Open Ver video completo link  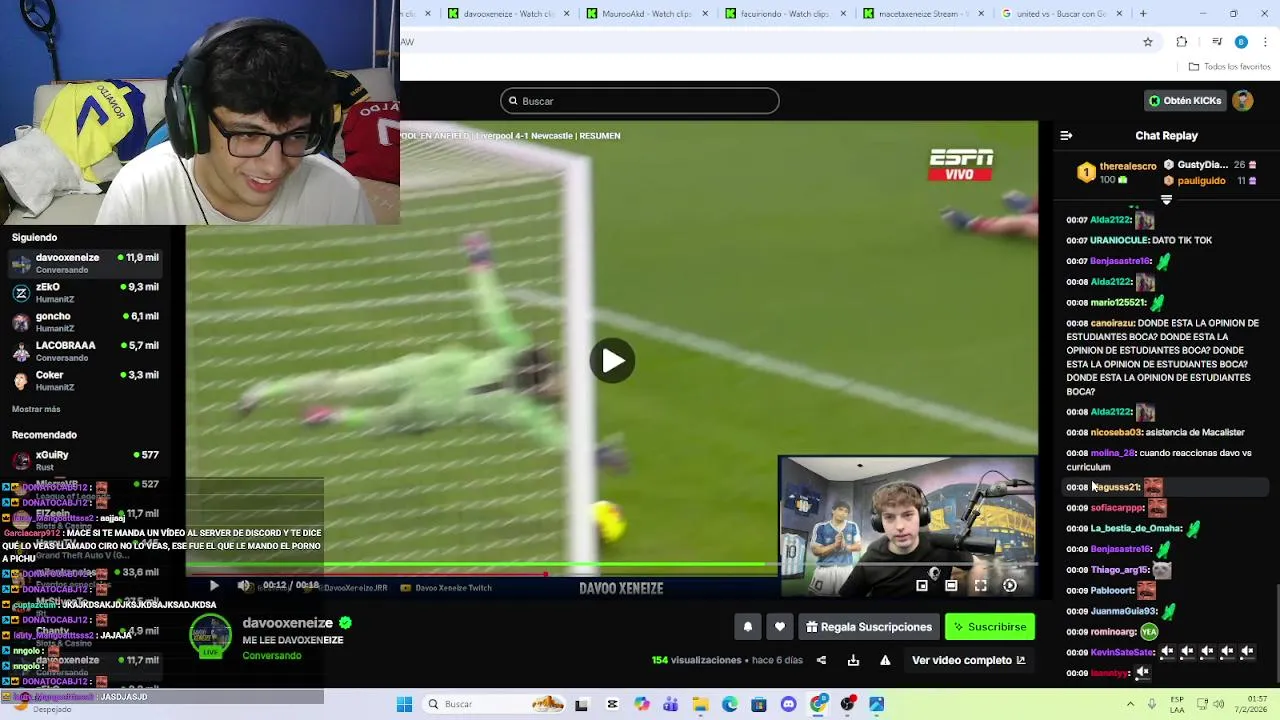968,660
